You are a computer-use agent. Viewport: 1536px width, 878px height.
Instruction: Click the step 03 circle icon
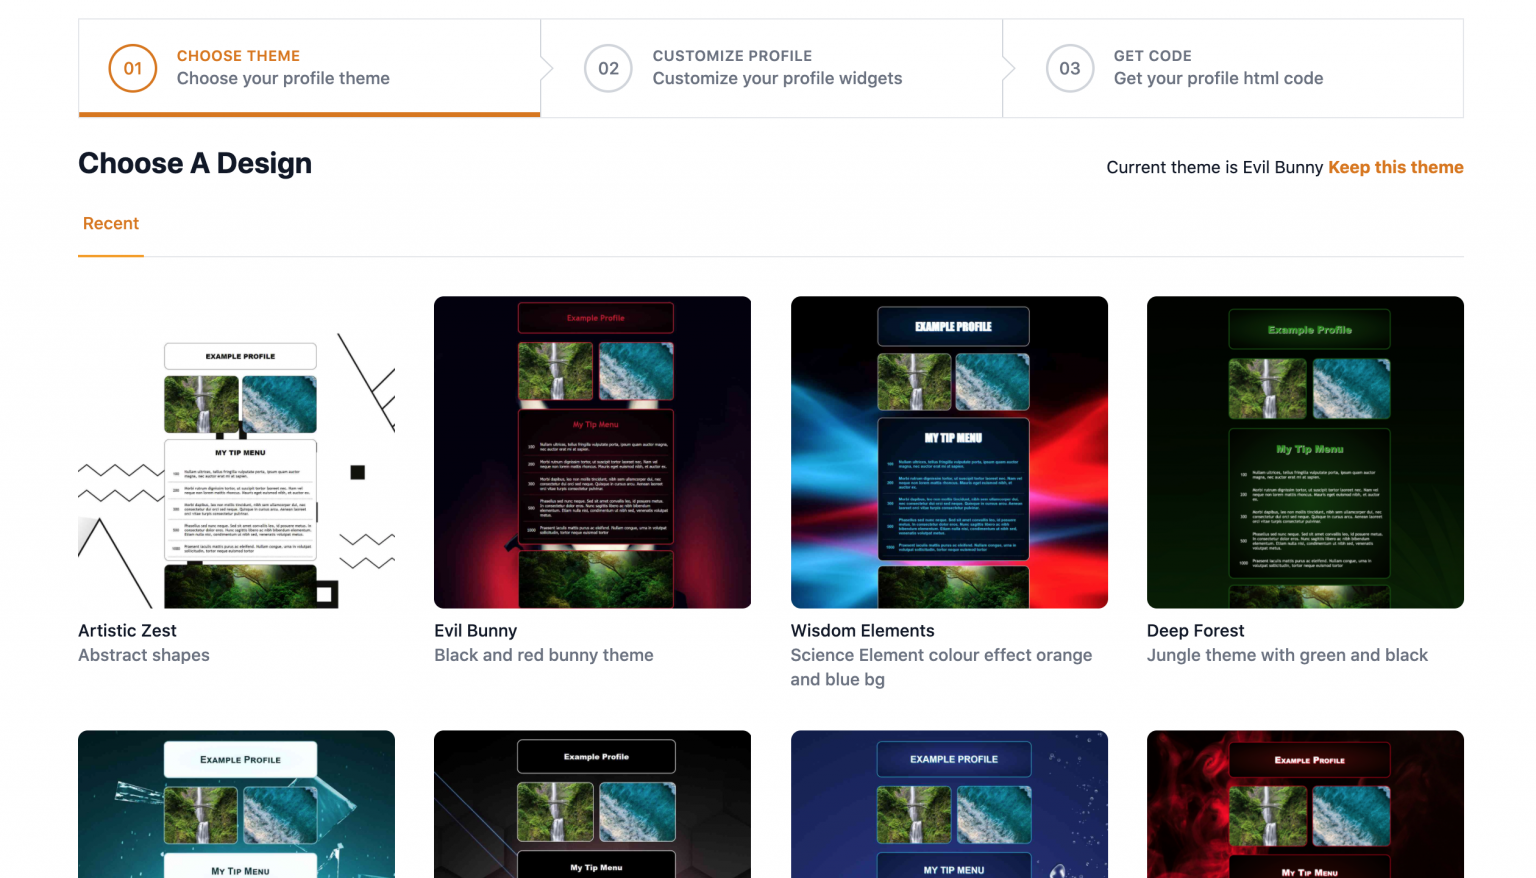pyautogui.click(x=1069, y=69)
